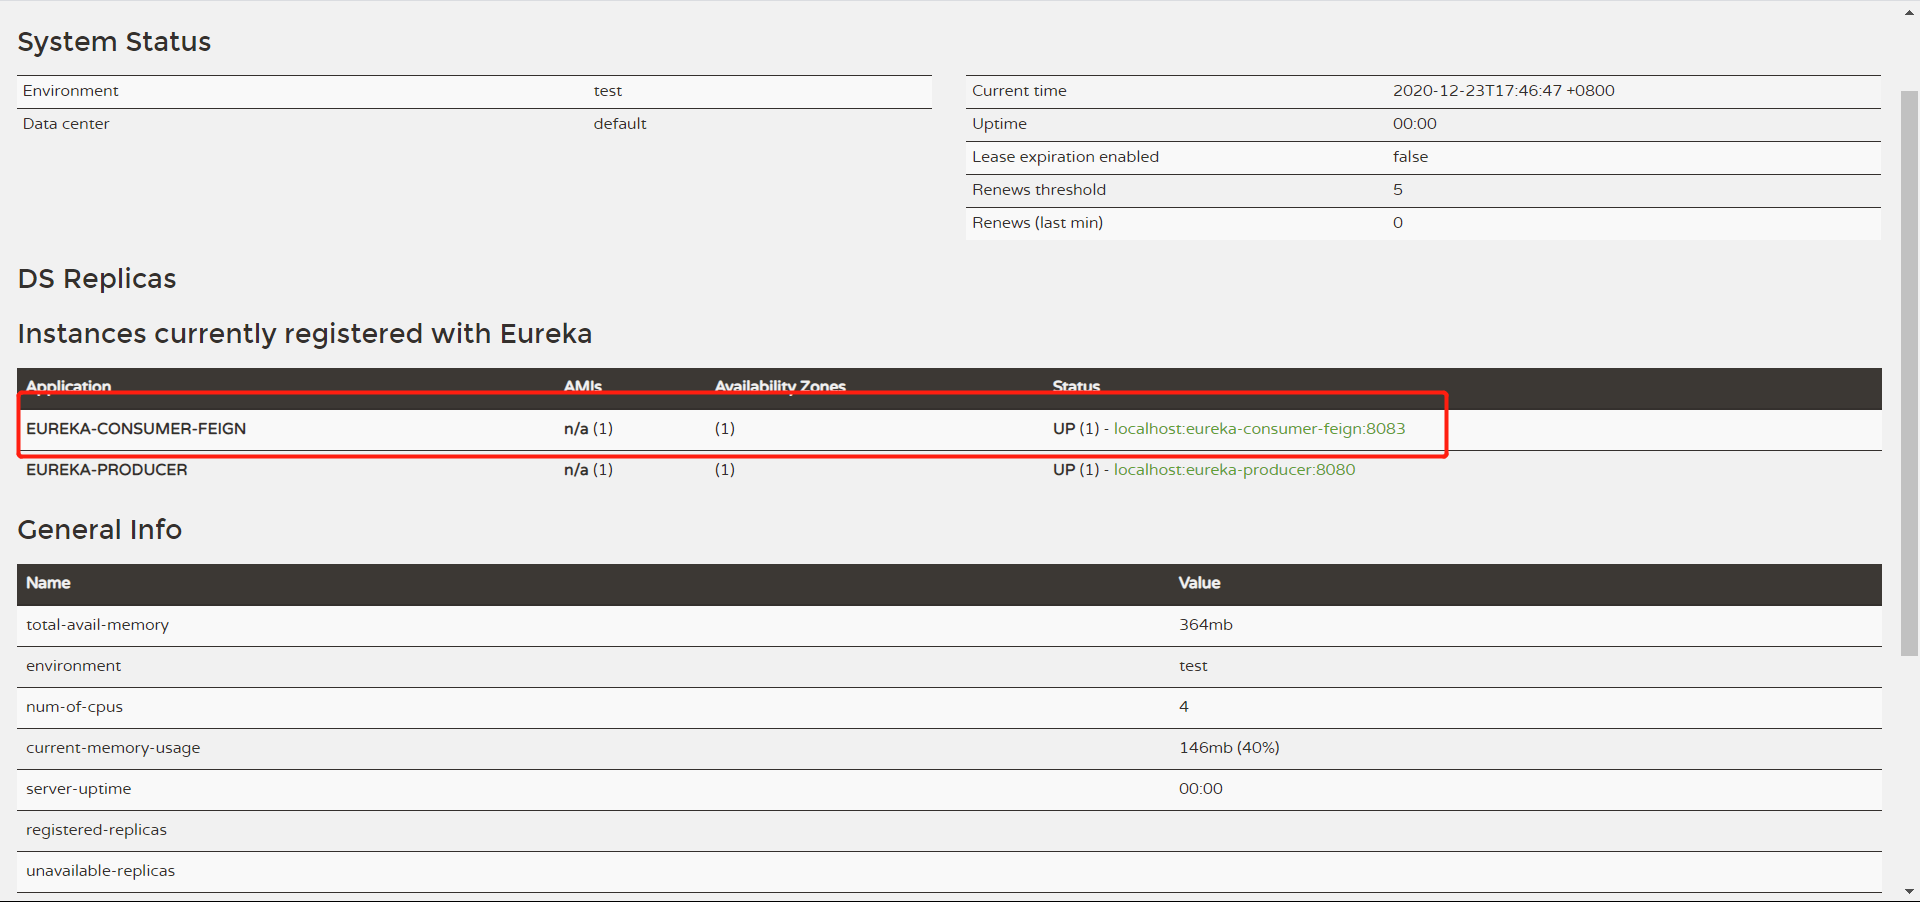The height and width of the screenshot is (902, 1920).
Task: Click the Data center label
Action: (x=66, y=123)
